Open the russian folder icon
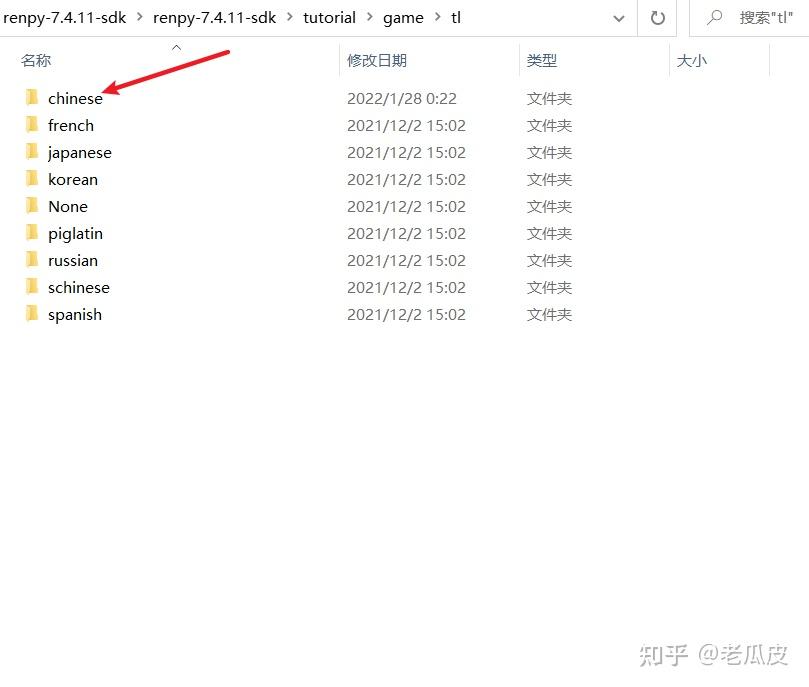Viewport: 809px width, 687px height. coord(32,260)
